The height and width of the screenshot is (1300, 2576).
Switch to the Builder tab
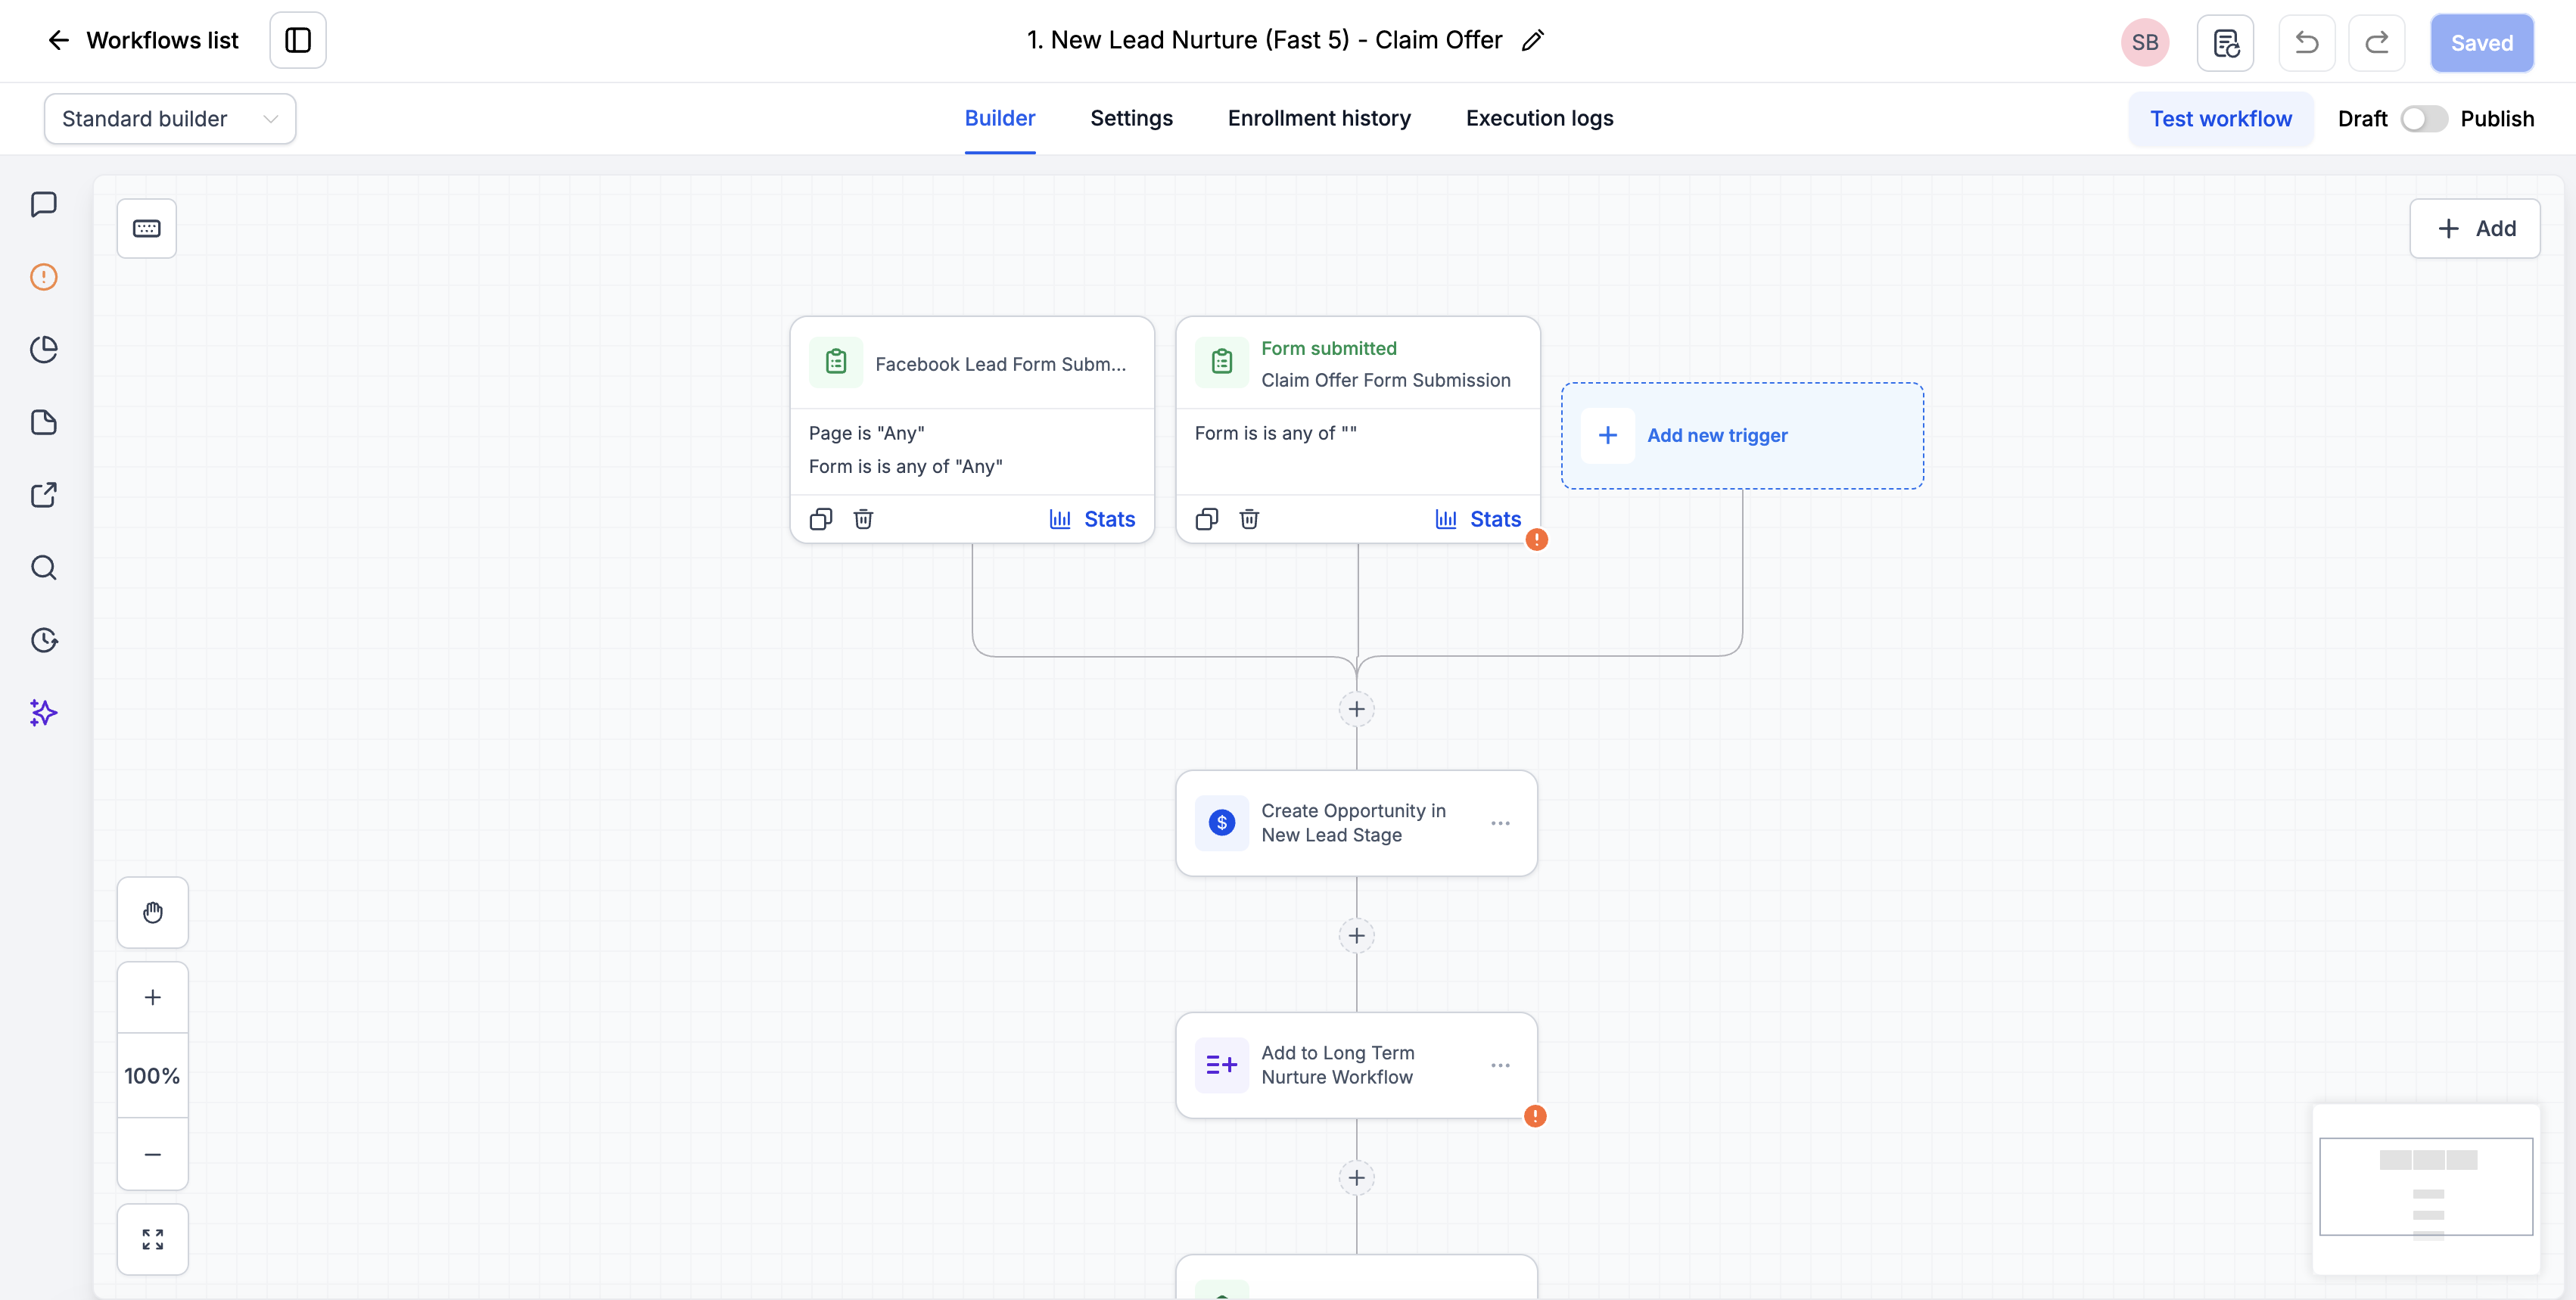(x=1000, y=118)
